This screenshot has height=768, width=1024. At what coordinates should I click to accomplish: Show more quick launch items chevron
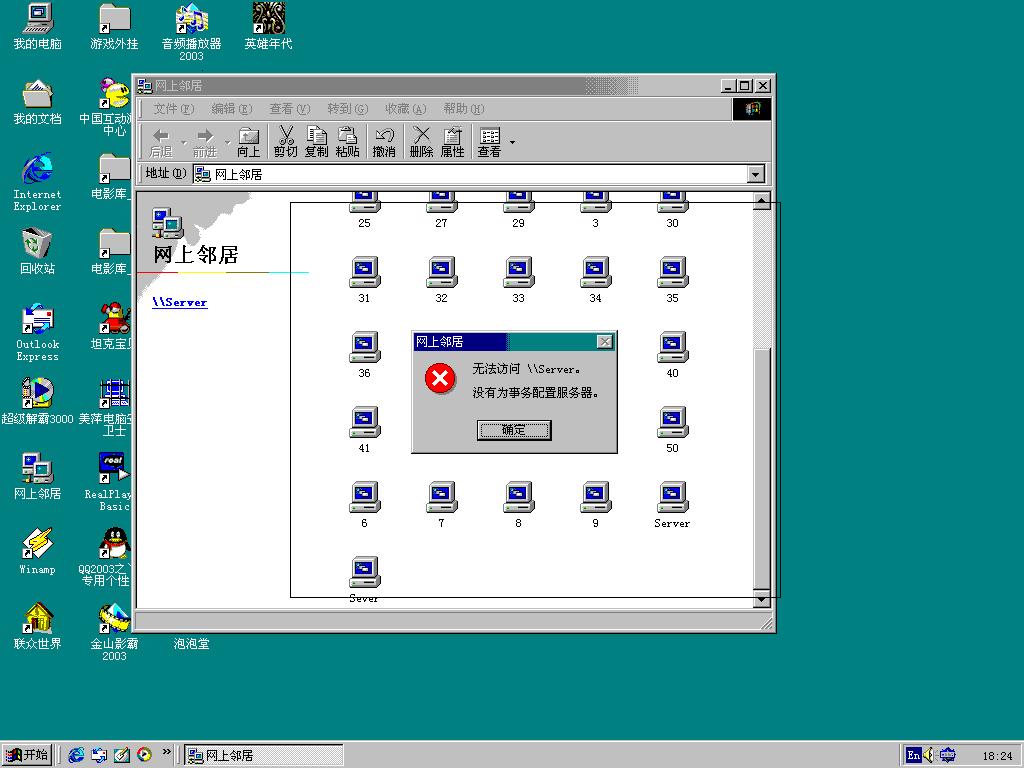coord(167,752)
